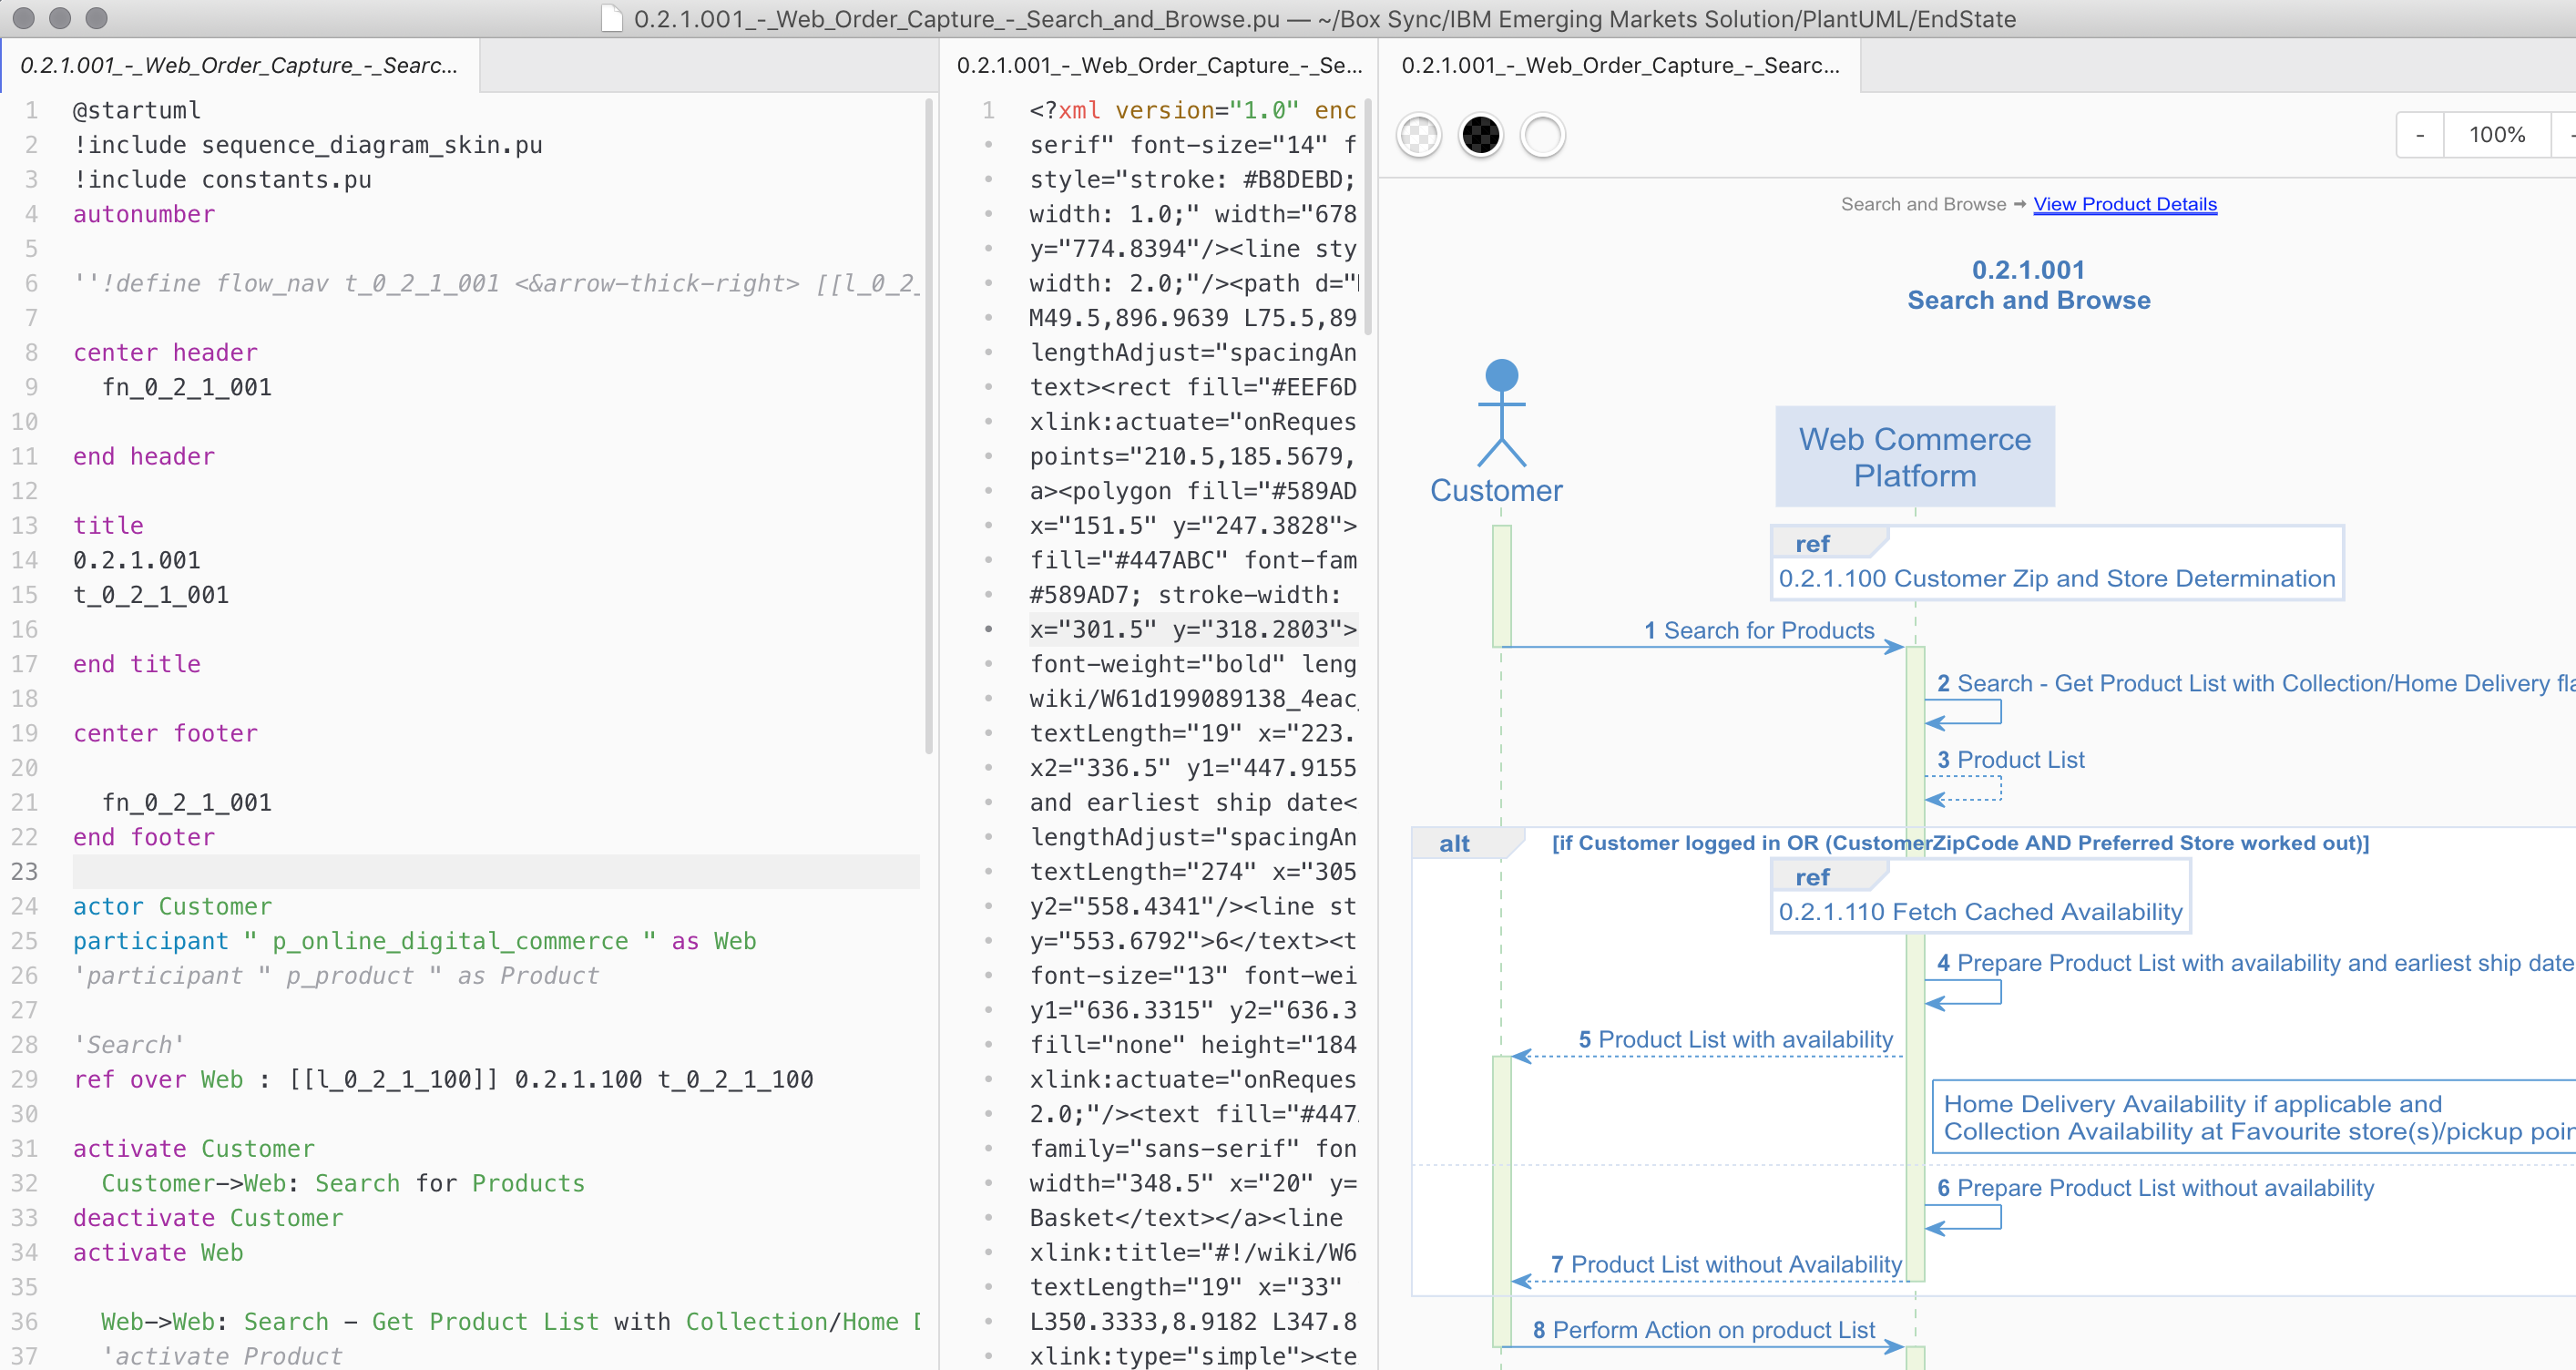Click line number 23 in the left gutter

click(25, 871)
